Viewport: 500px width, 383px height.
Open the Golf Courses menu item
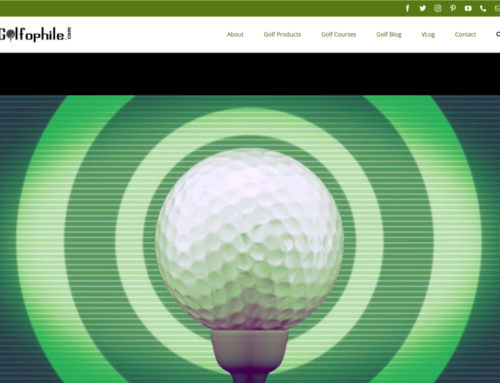pyautogui.click(x=338, y=34)
